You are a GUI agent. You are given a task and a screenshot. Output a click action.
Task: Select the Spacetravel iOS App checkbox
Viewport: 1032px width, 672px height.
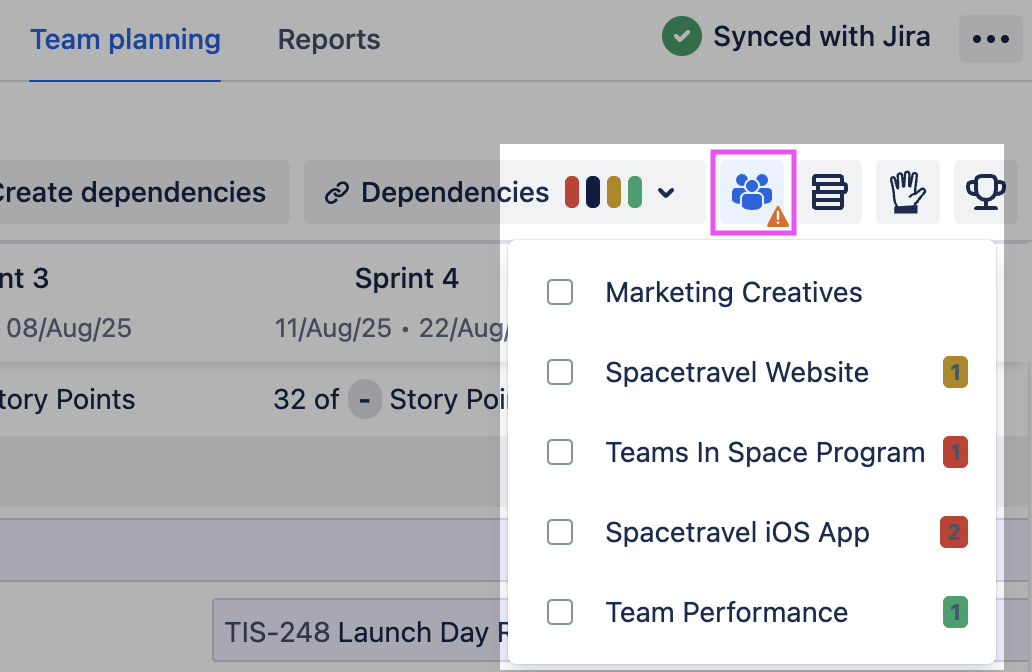click(560, 533)
